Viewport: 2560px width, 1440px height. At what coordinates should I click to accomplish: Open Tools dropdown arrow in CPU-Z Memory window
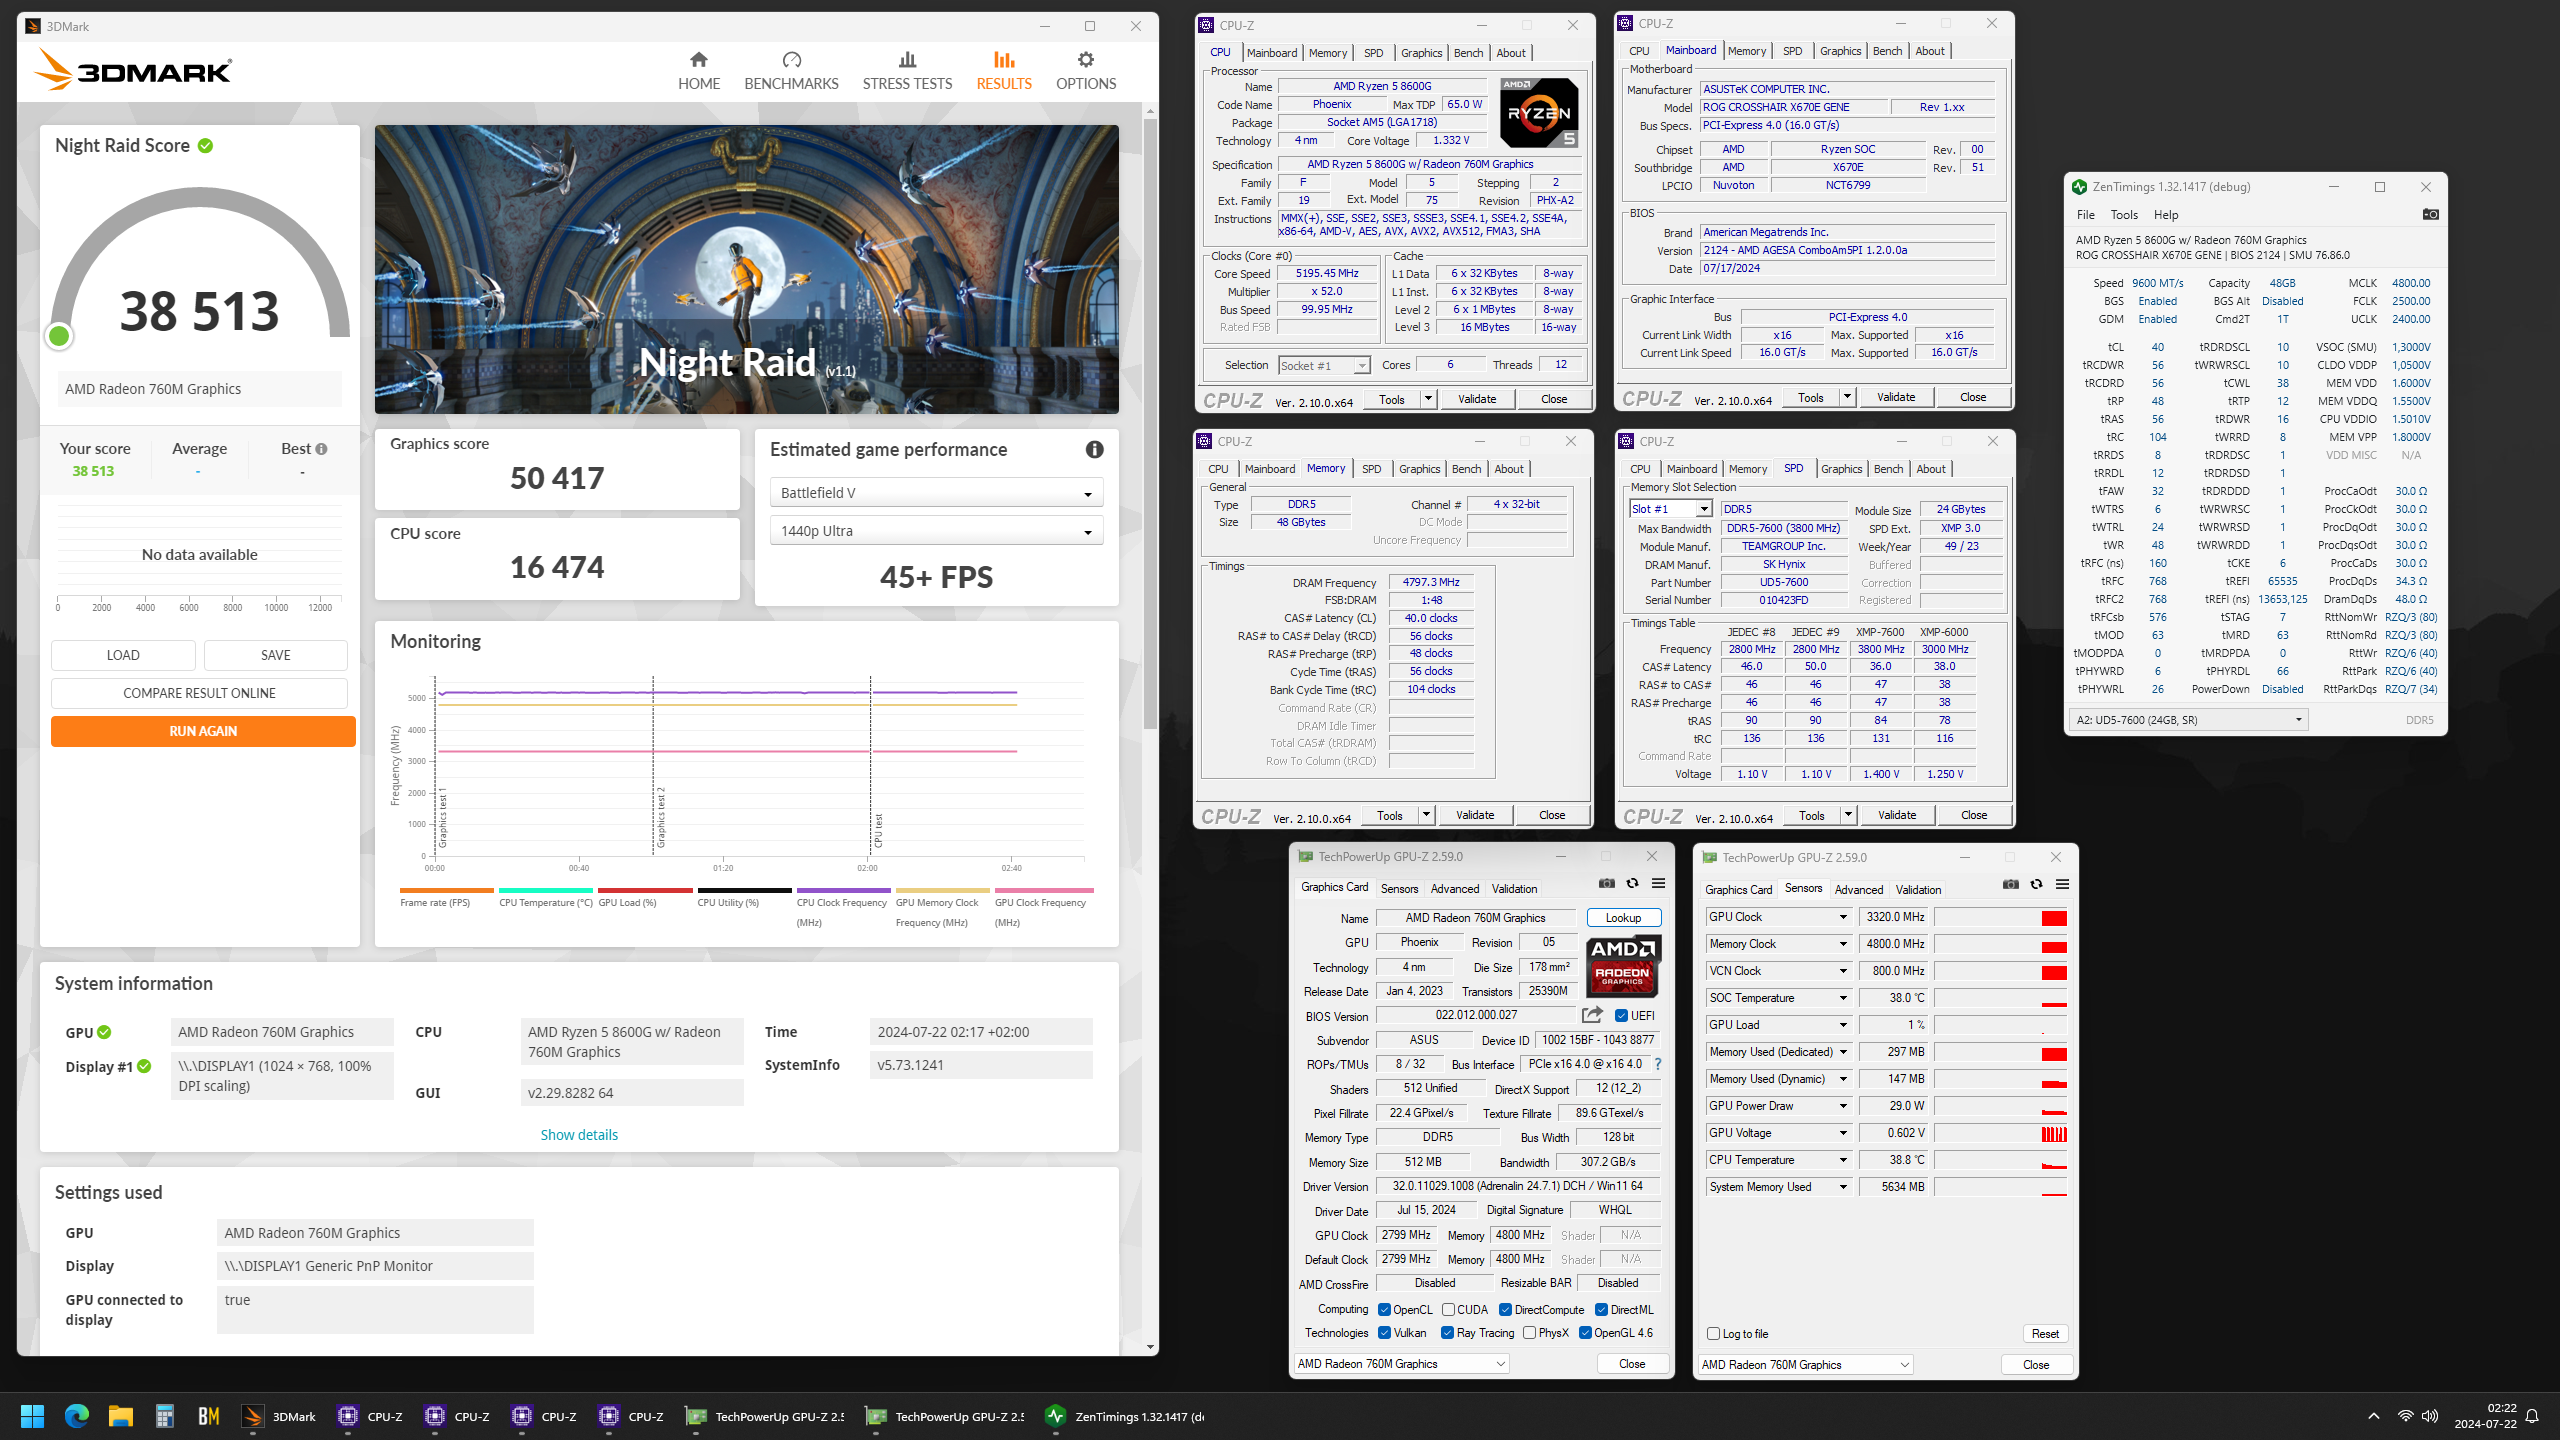click(1426, 815)
